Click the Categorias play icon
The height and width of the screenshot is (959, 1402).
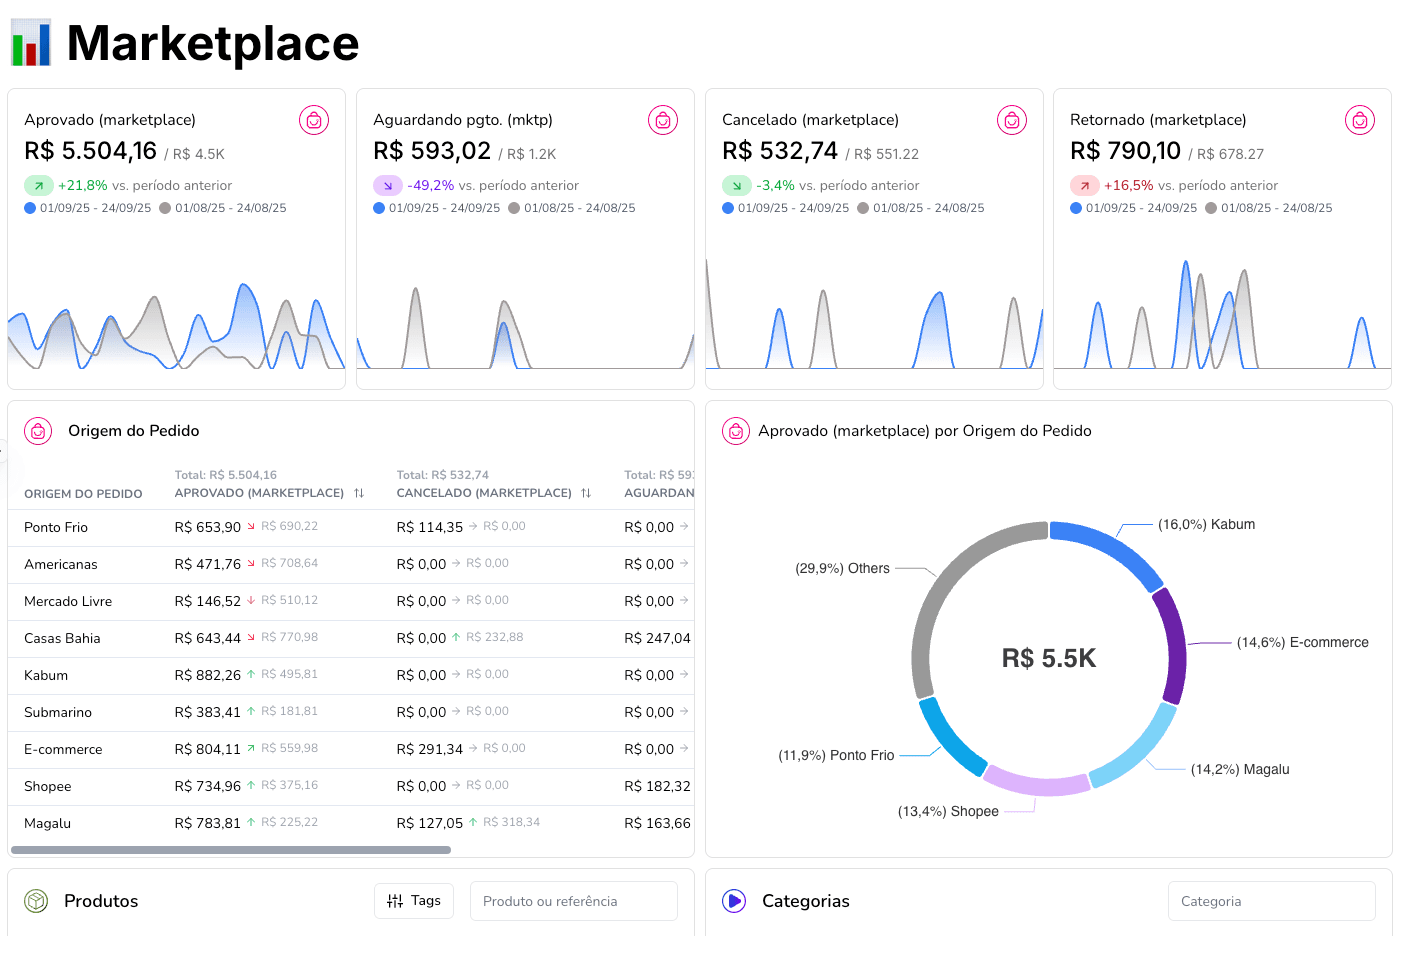(734, 901)
